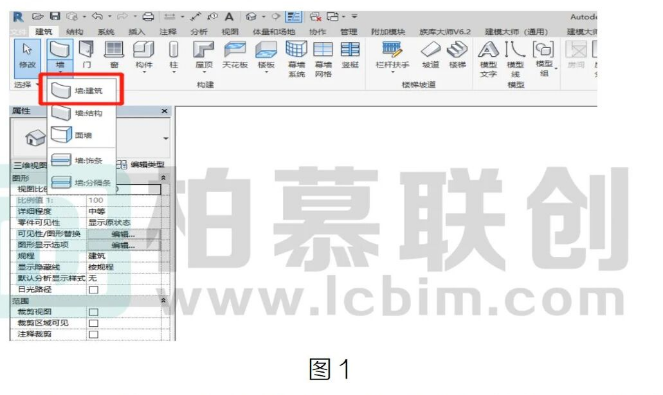
Task: Select the 门 (Door) tool
Action: 86,54
